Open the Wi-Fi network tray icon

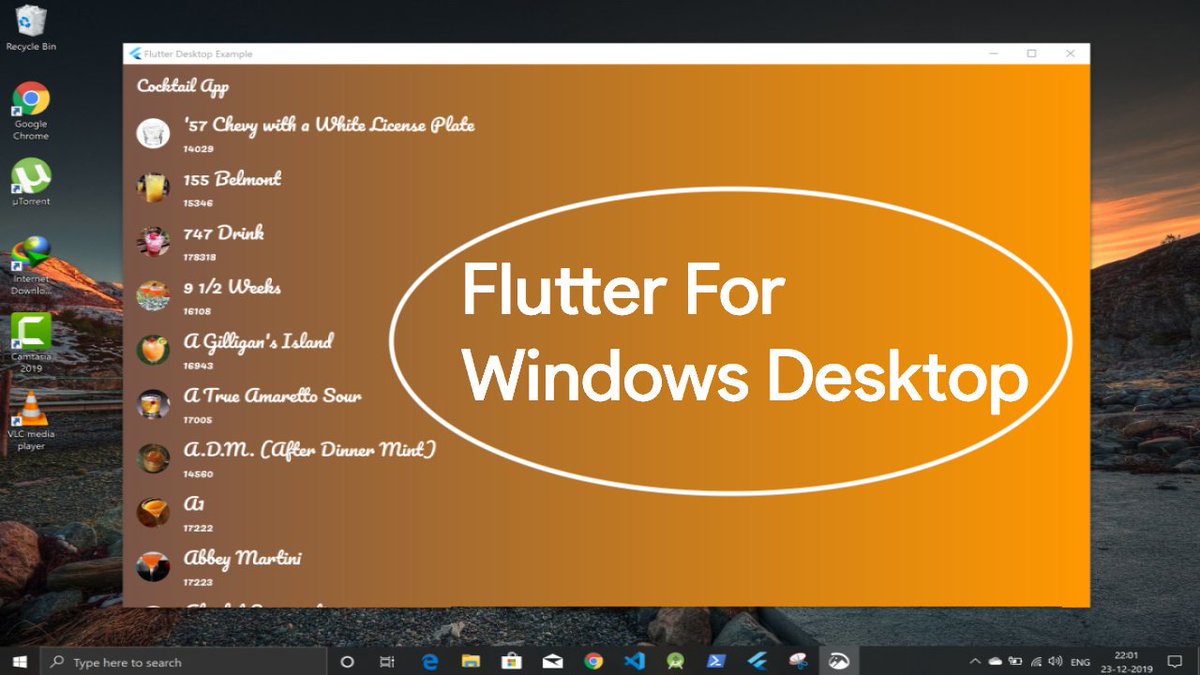tap(1036, 661)
